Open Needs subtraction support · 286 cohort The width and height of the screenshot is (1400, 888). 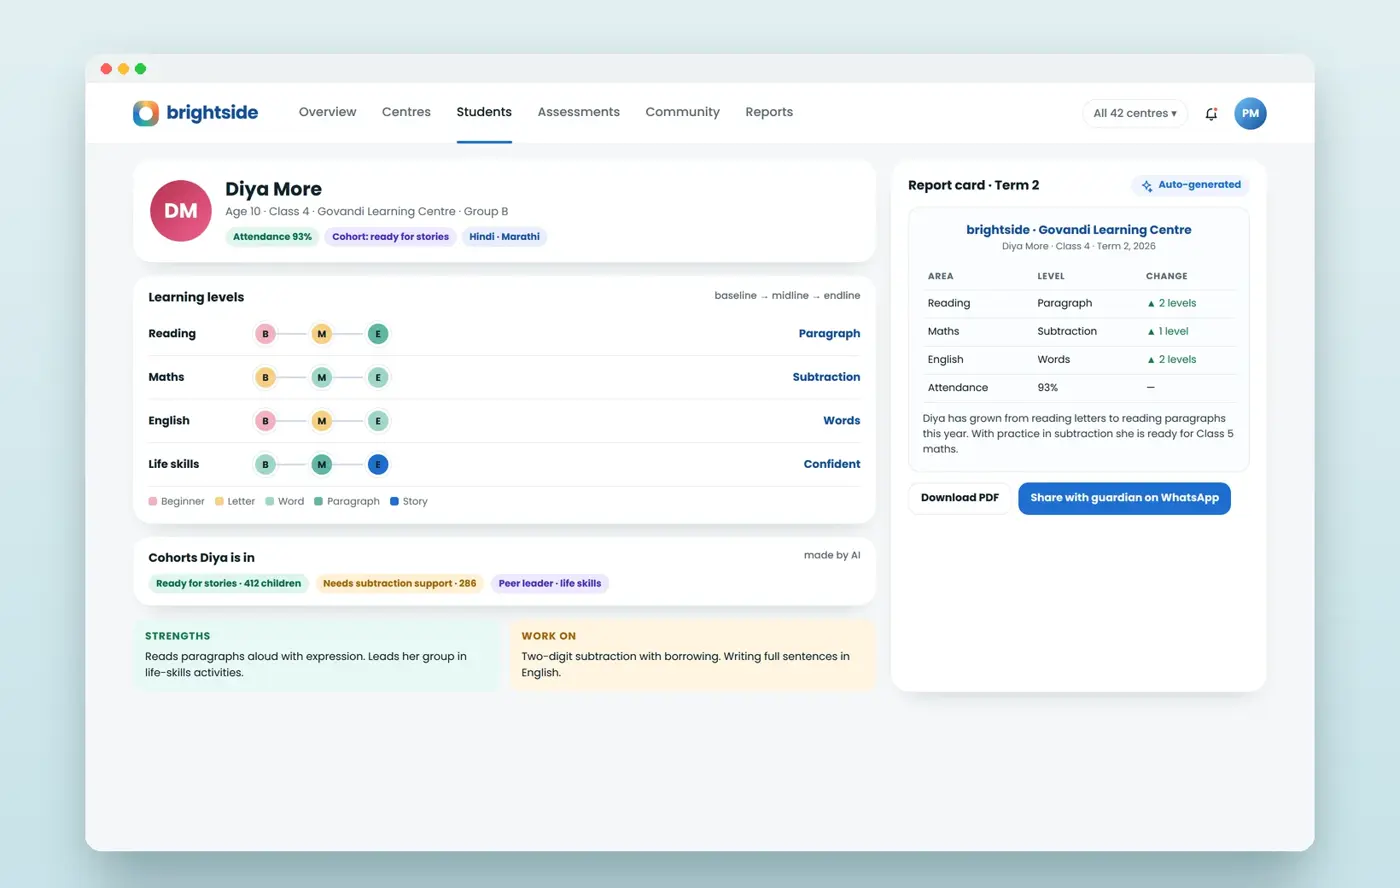pyautogui.click(x=400, y=584)
